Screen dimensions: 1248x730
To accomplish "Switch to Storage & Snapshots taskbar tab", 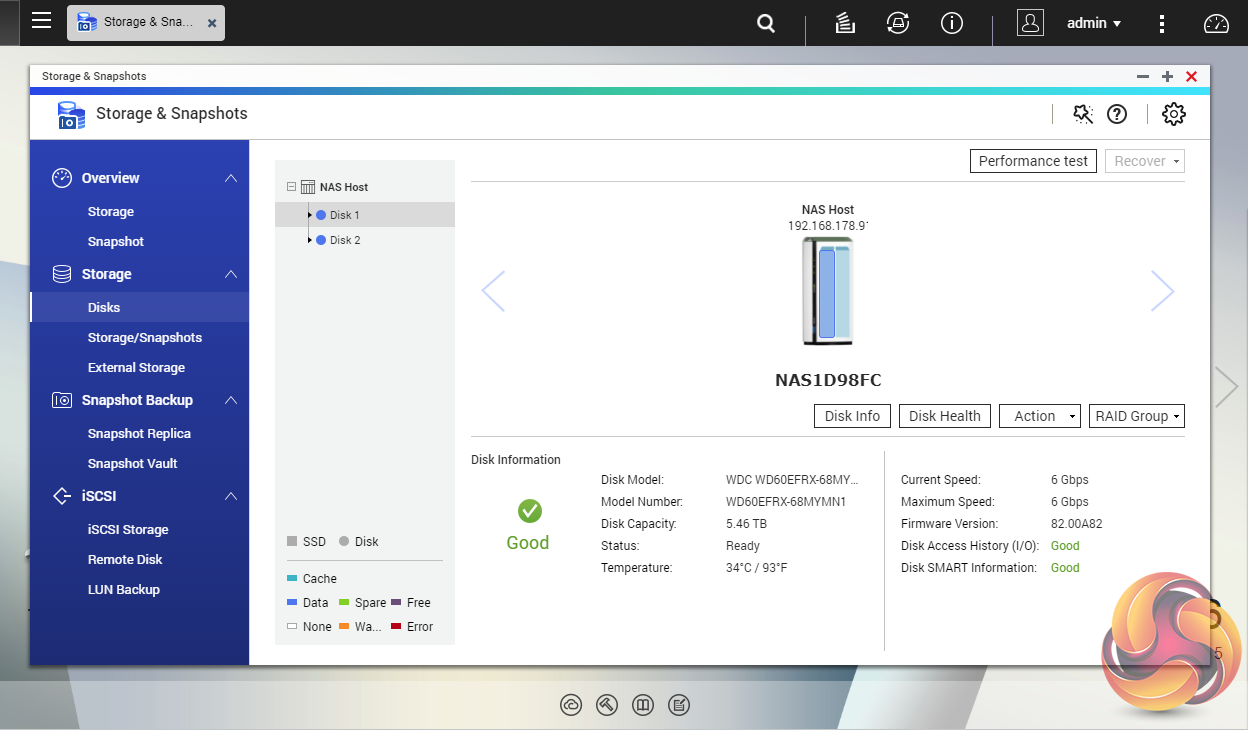I will [146, 22].
